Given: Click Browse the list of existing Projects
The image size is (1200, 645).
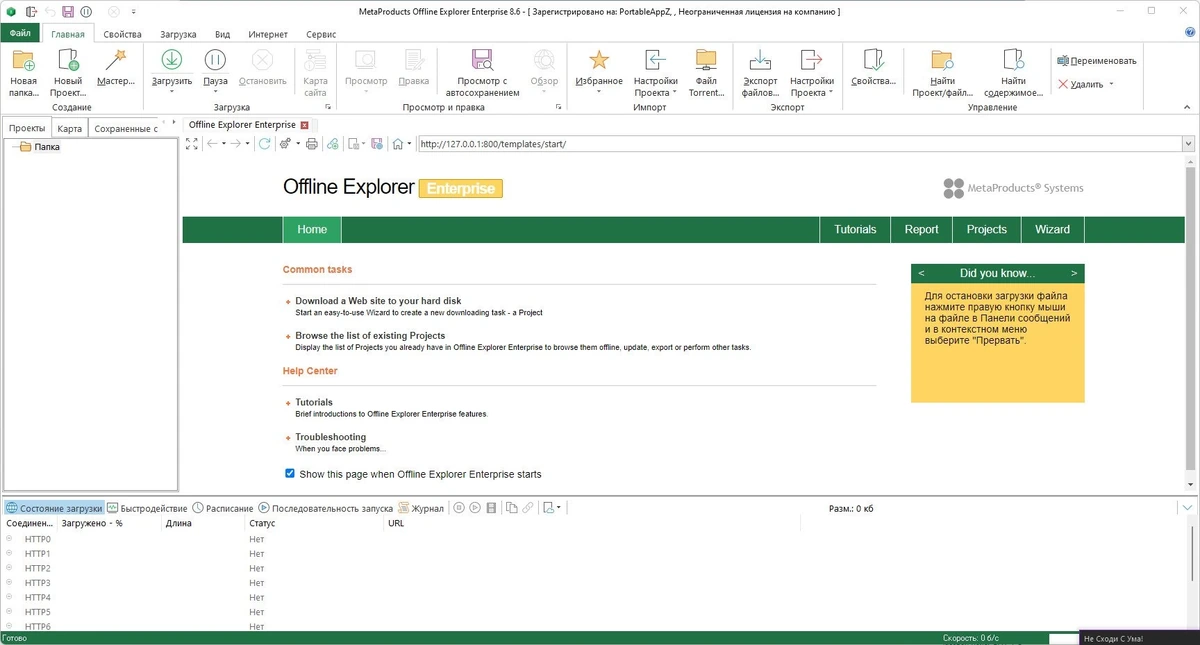Looking at the screenshot, I should (370, 336).
